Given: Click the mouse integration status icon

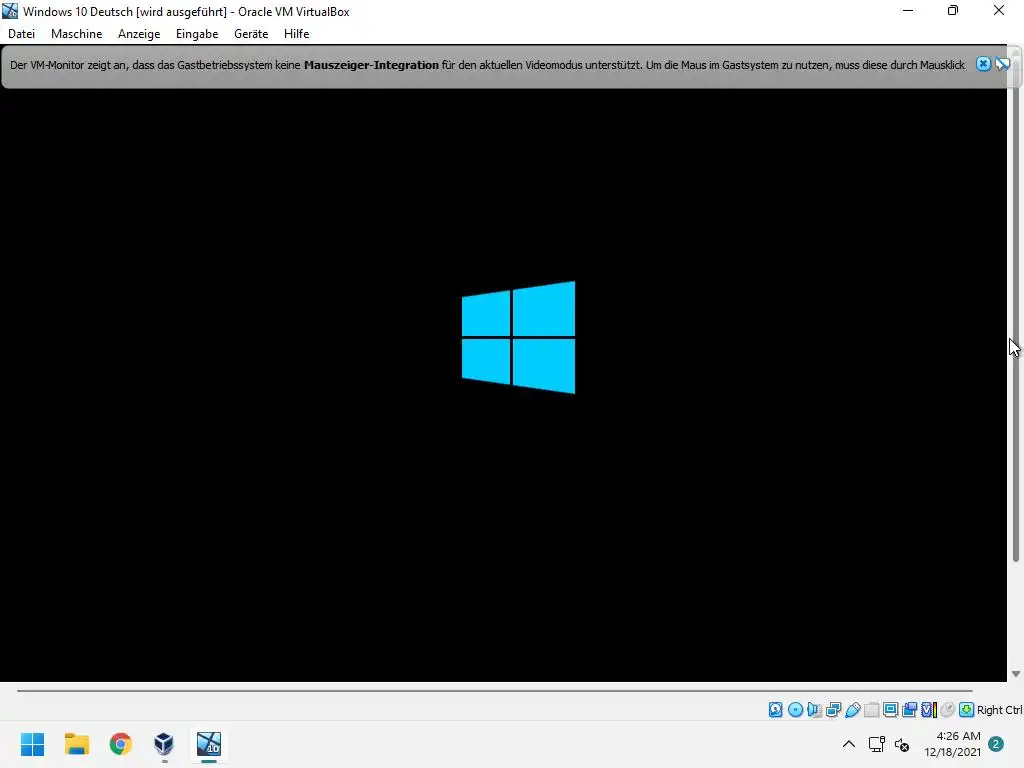Looking at the screenshot, I should click(x=948, y=710).
